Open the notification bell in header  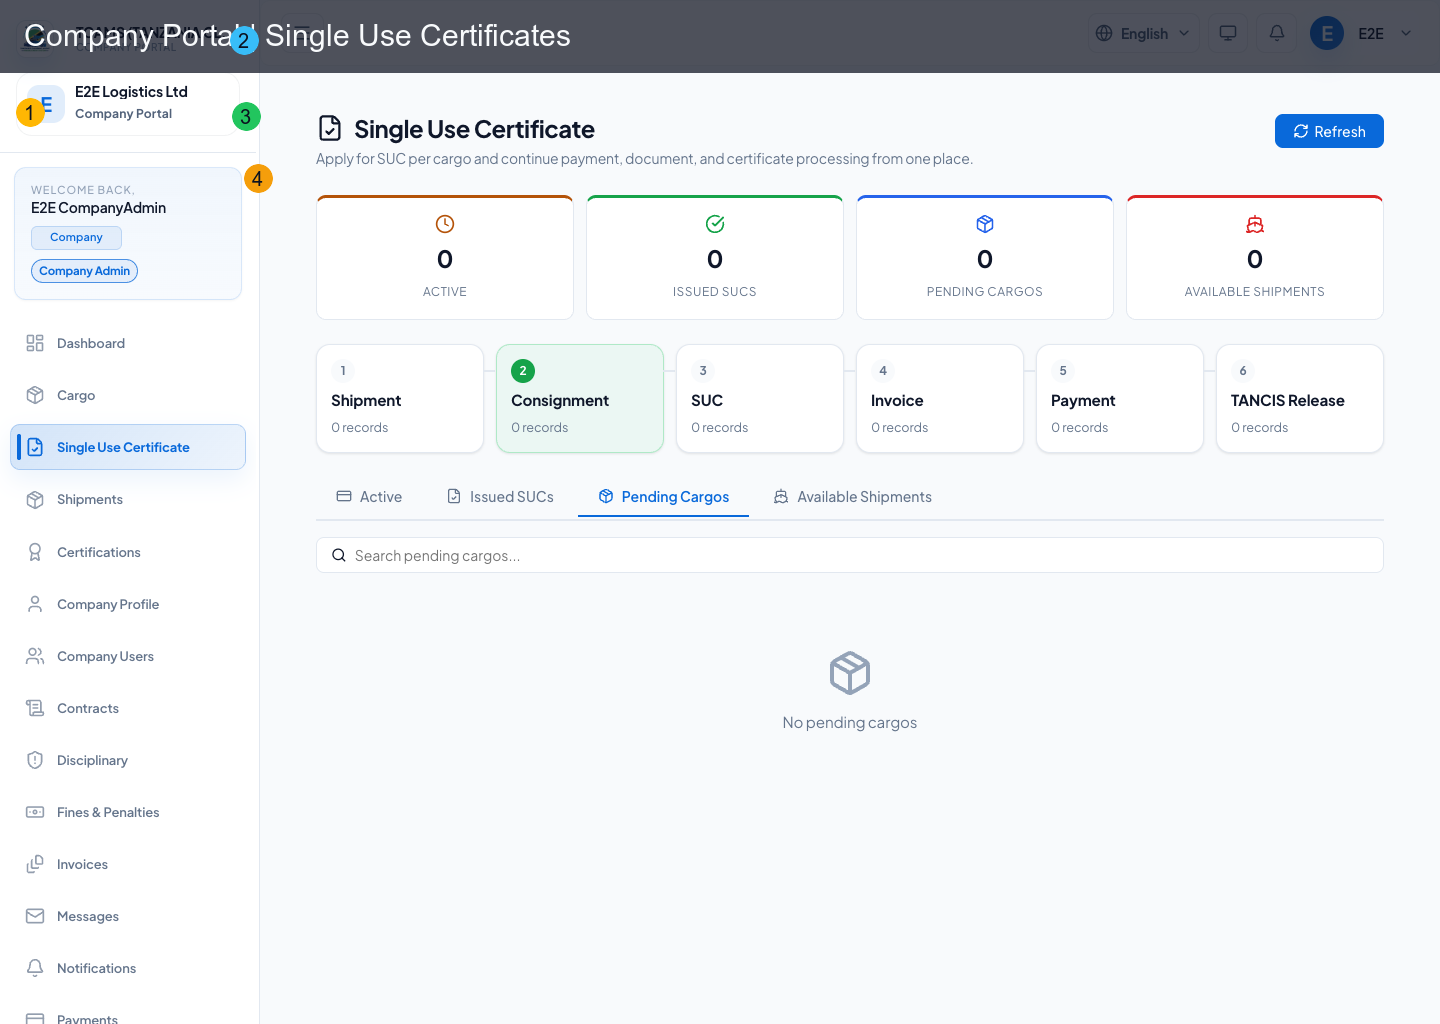click(x=1277, y=33)
